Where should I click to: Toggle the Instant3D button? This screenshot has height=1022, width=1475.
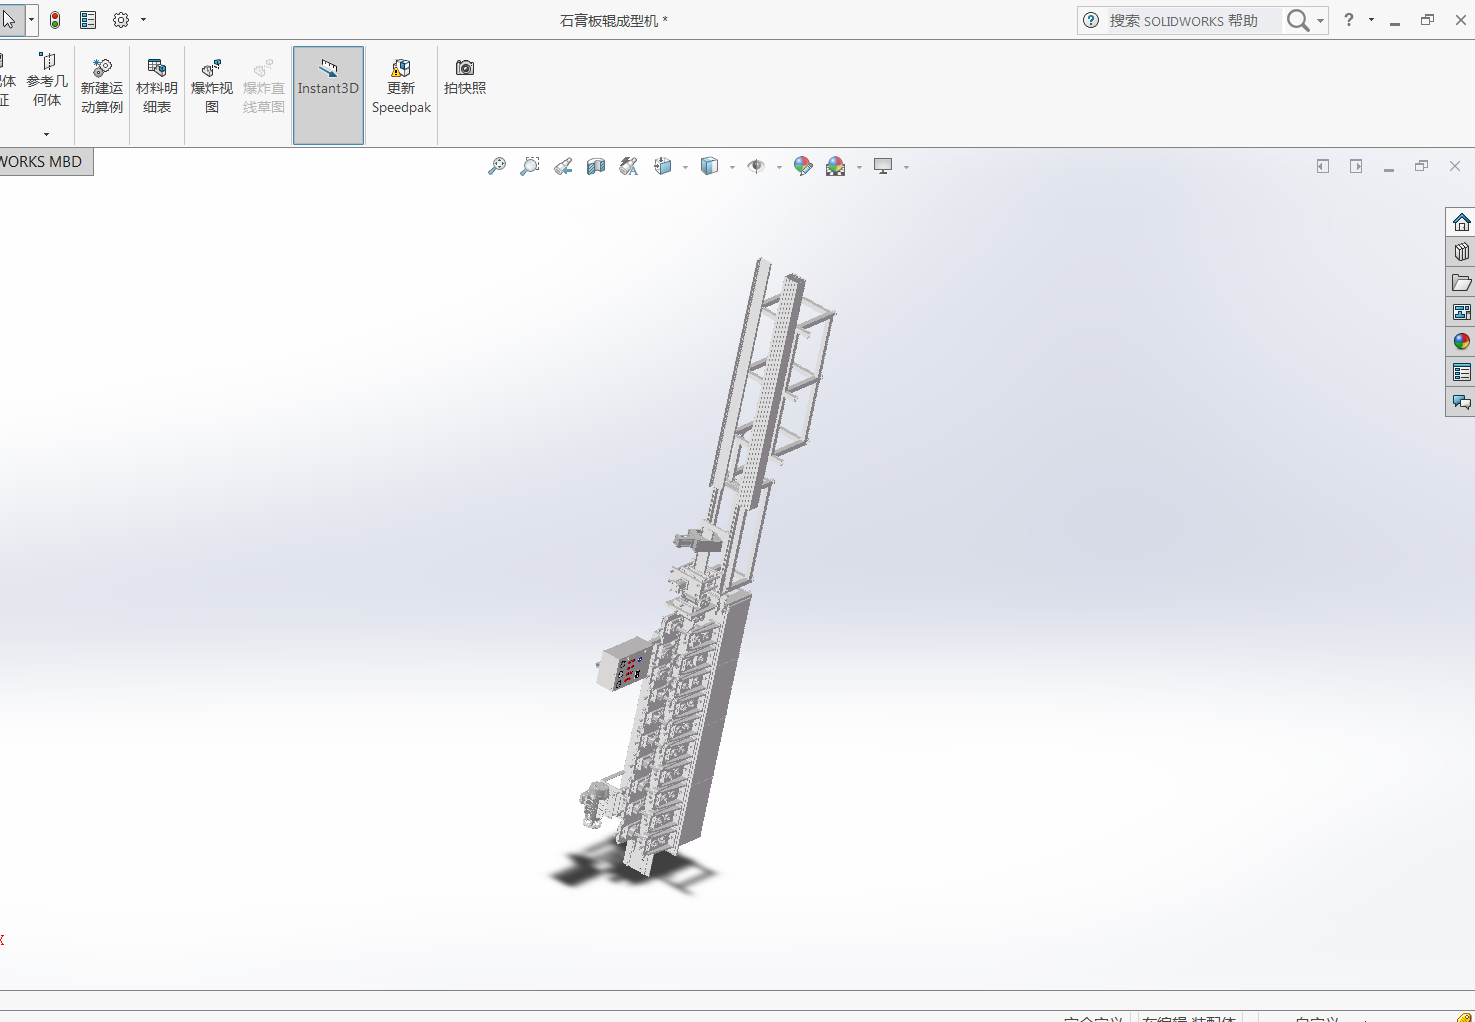click(328, 95)
